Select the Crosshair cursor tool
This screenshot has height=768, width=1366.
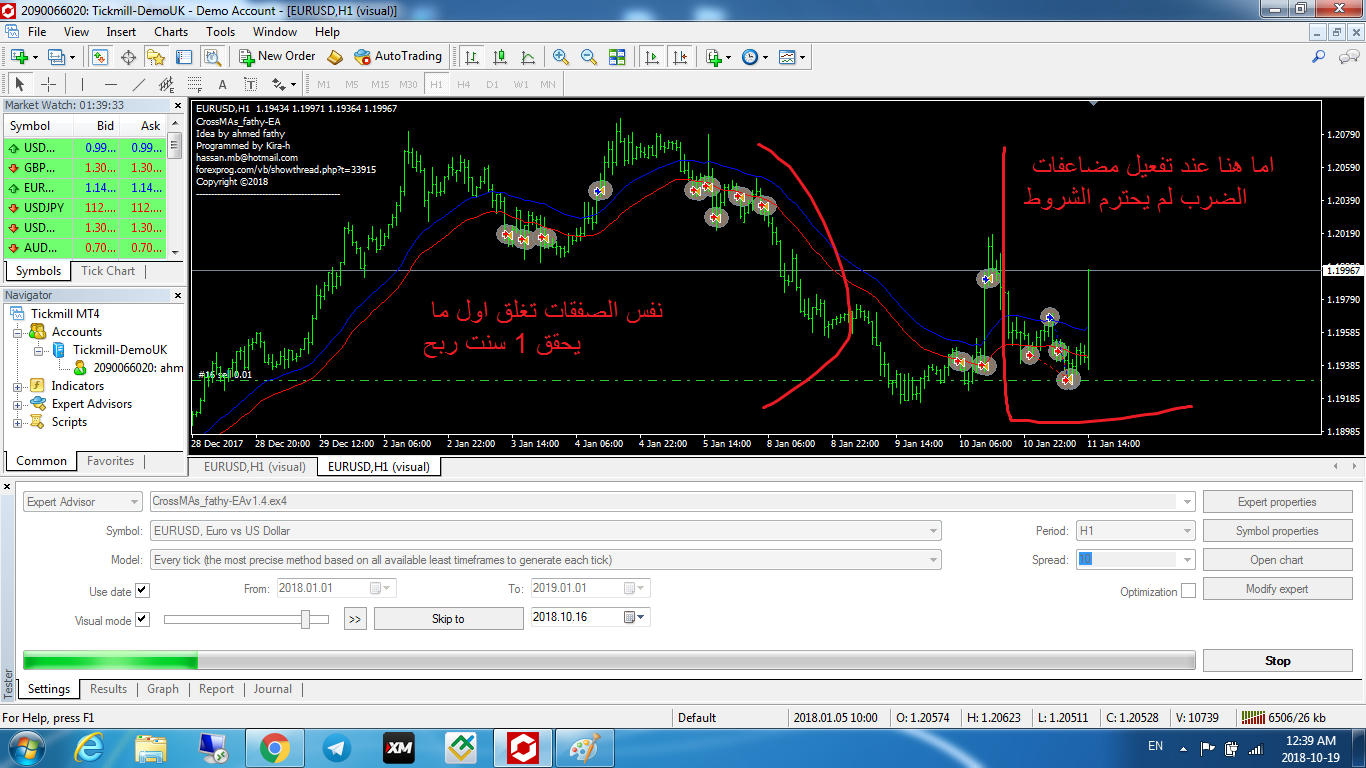(x=47, y=84)
